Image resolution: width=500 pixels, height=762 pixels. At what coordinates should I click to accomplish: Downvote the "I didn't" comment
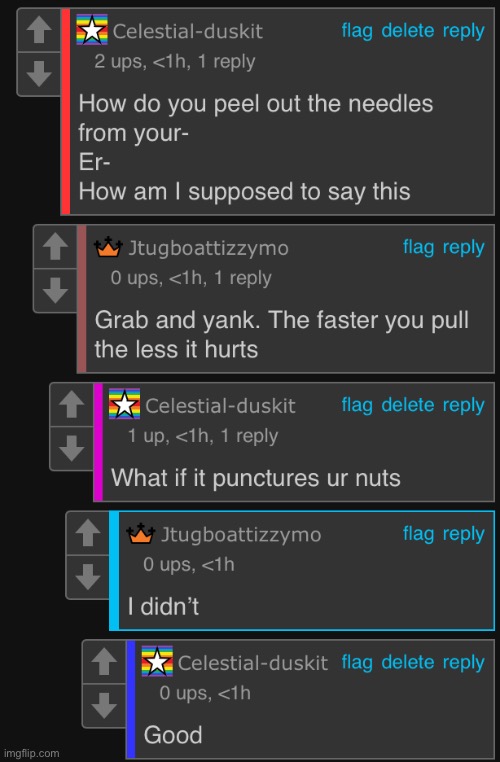tap(88, 577)
